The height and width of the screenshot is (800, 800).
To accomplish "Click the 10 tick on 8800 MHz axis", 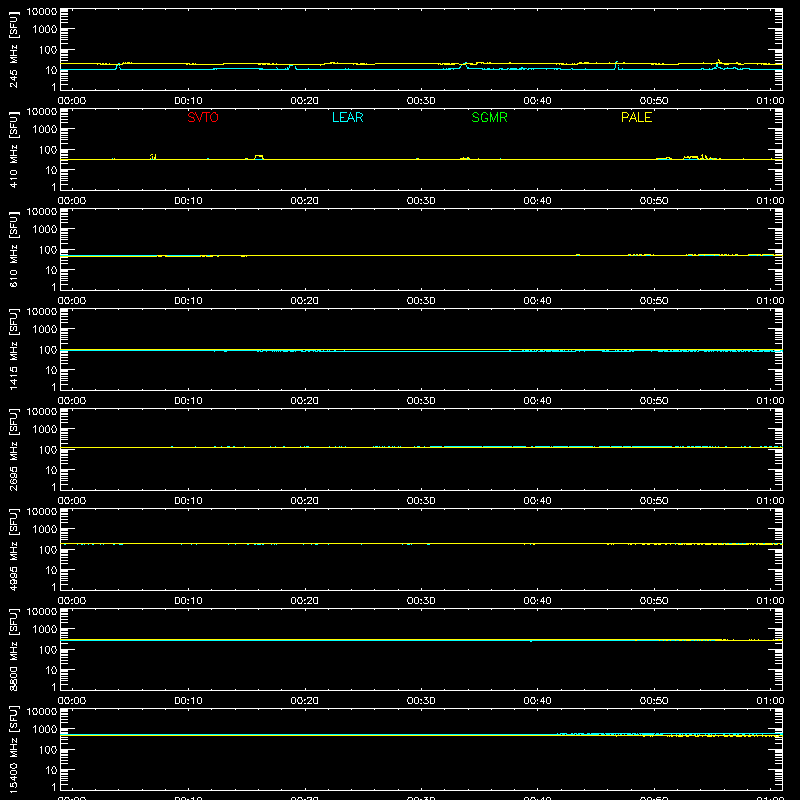I will (51, 670).
